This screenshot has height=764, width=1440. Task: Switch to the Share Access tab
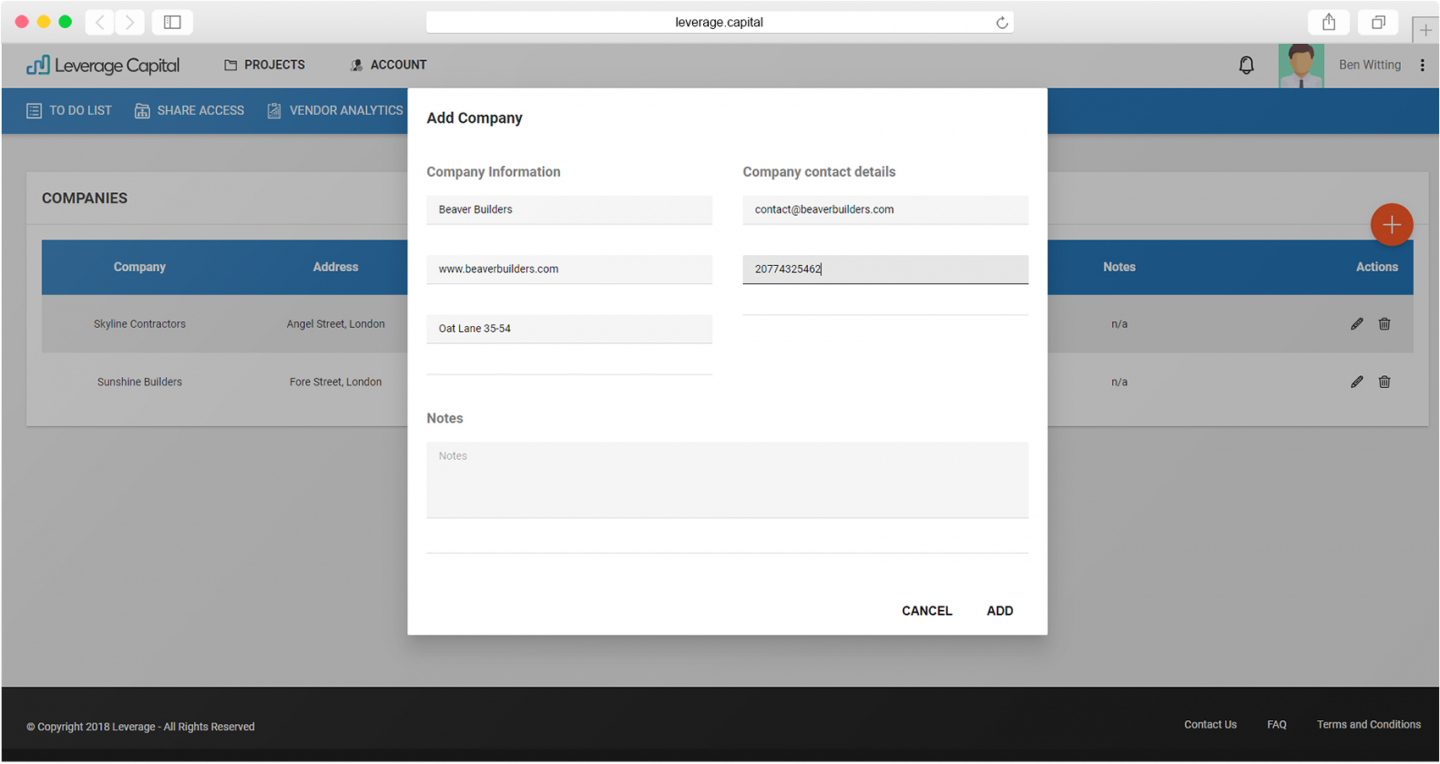click(189, 111)
